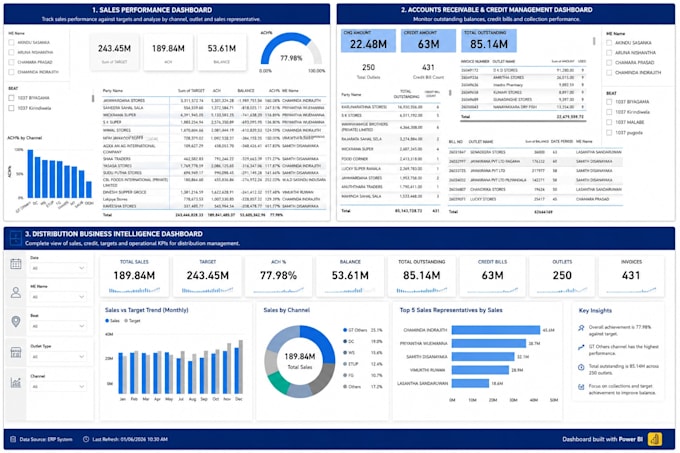Viewport: 680px width, 453px height.
Task: Click icon beside Focus on collections insight
Action: [x=581, y=387]
